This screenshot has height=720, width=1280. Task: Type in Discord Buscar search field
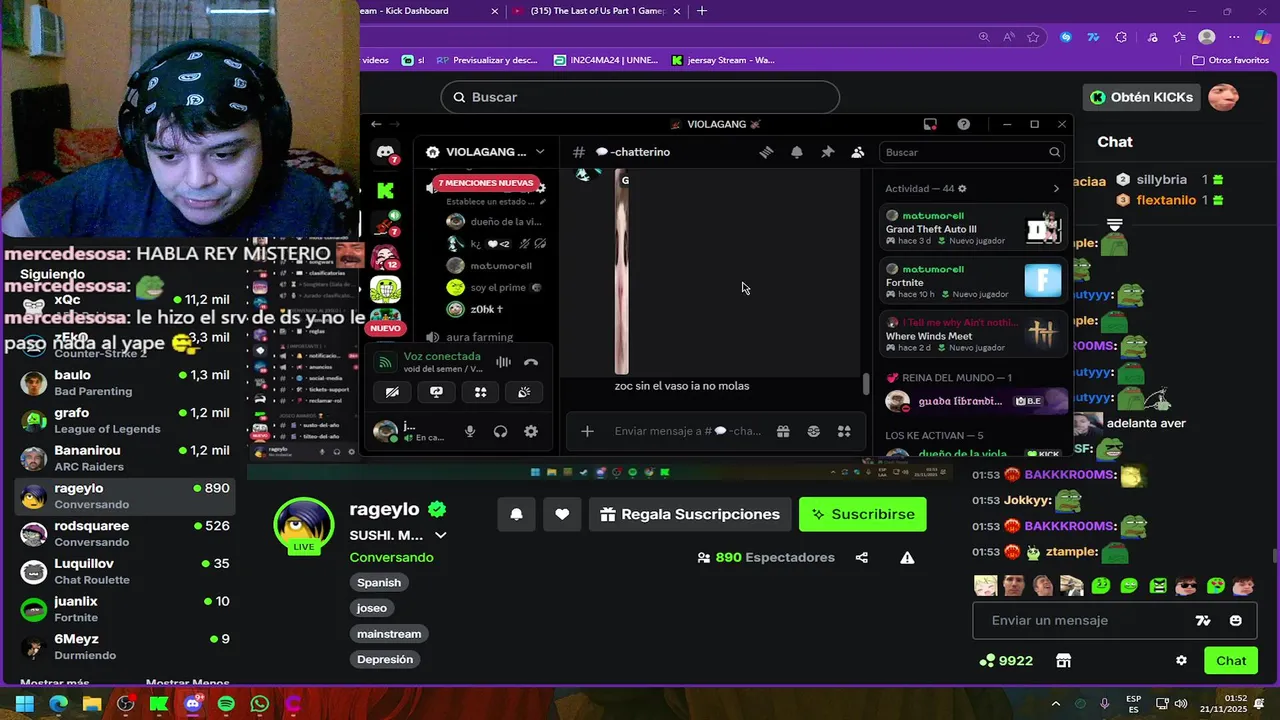click(x=972, y=152)
